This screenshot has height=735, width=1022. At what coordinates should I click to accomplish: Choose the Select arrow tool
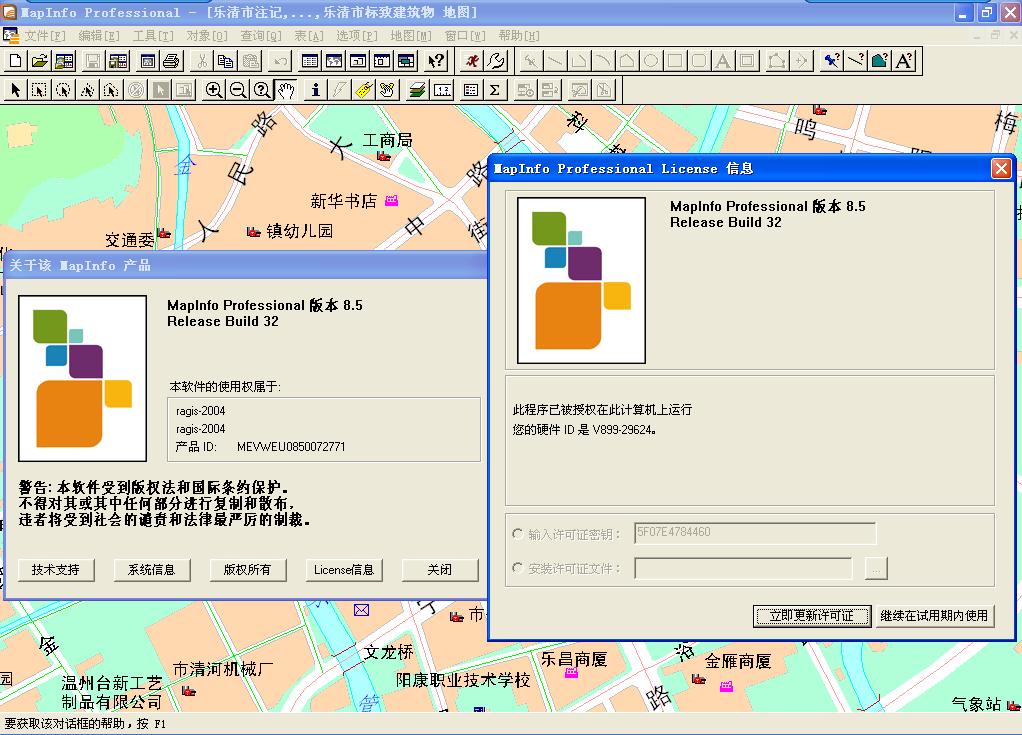15,90
